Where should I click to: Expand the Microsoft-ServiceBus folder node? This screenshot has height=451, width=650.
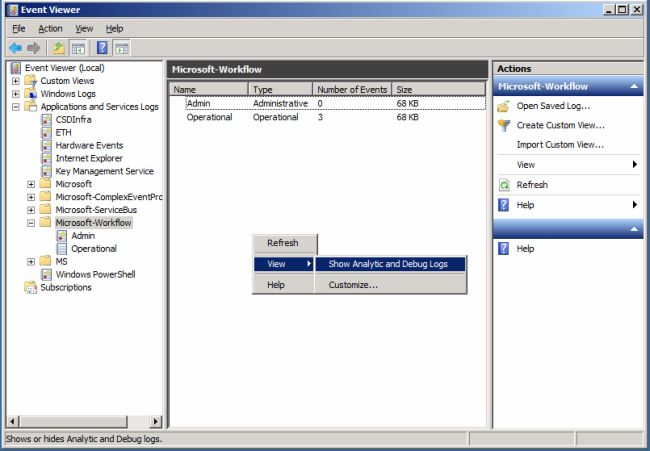point(31,210)
